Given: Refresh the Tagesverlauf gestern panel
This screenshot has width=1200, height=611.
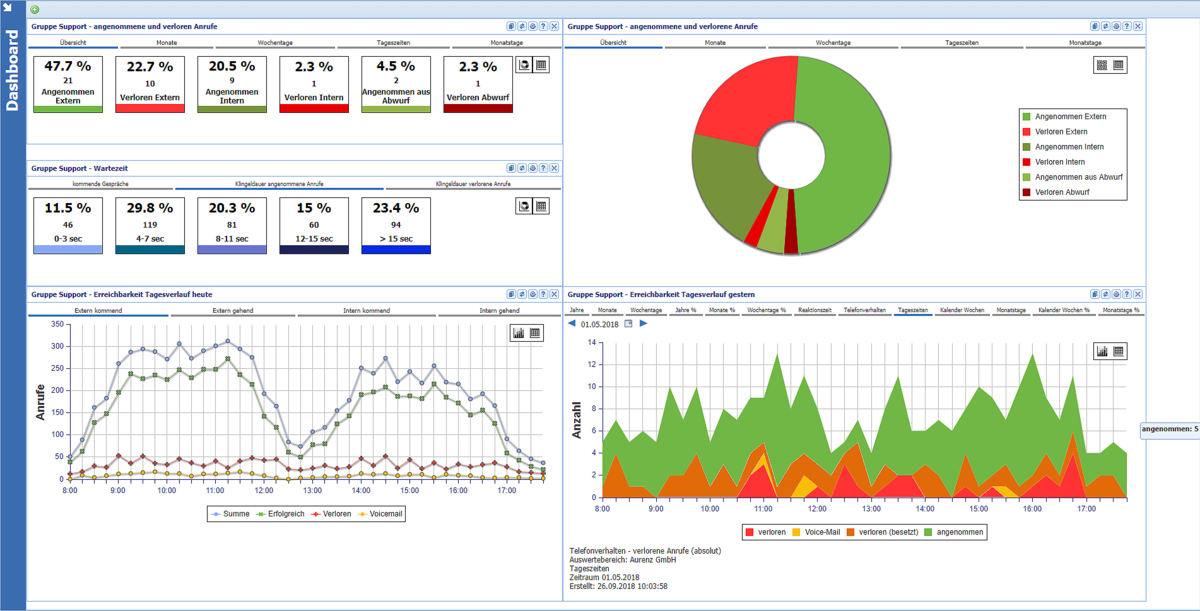Looking at the screenshot, I should [1106, 294].
